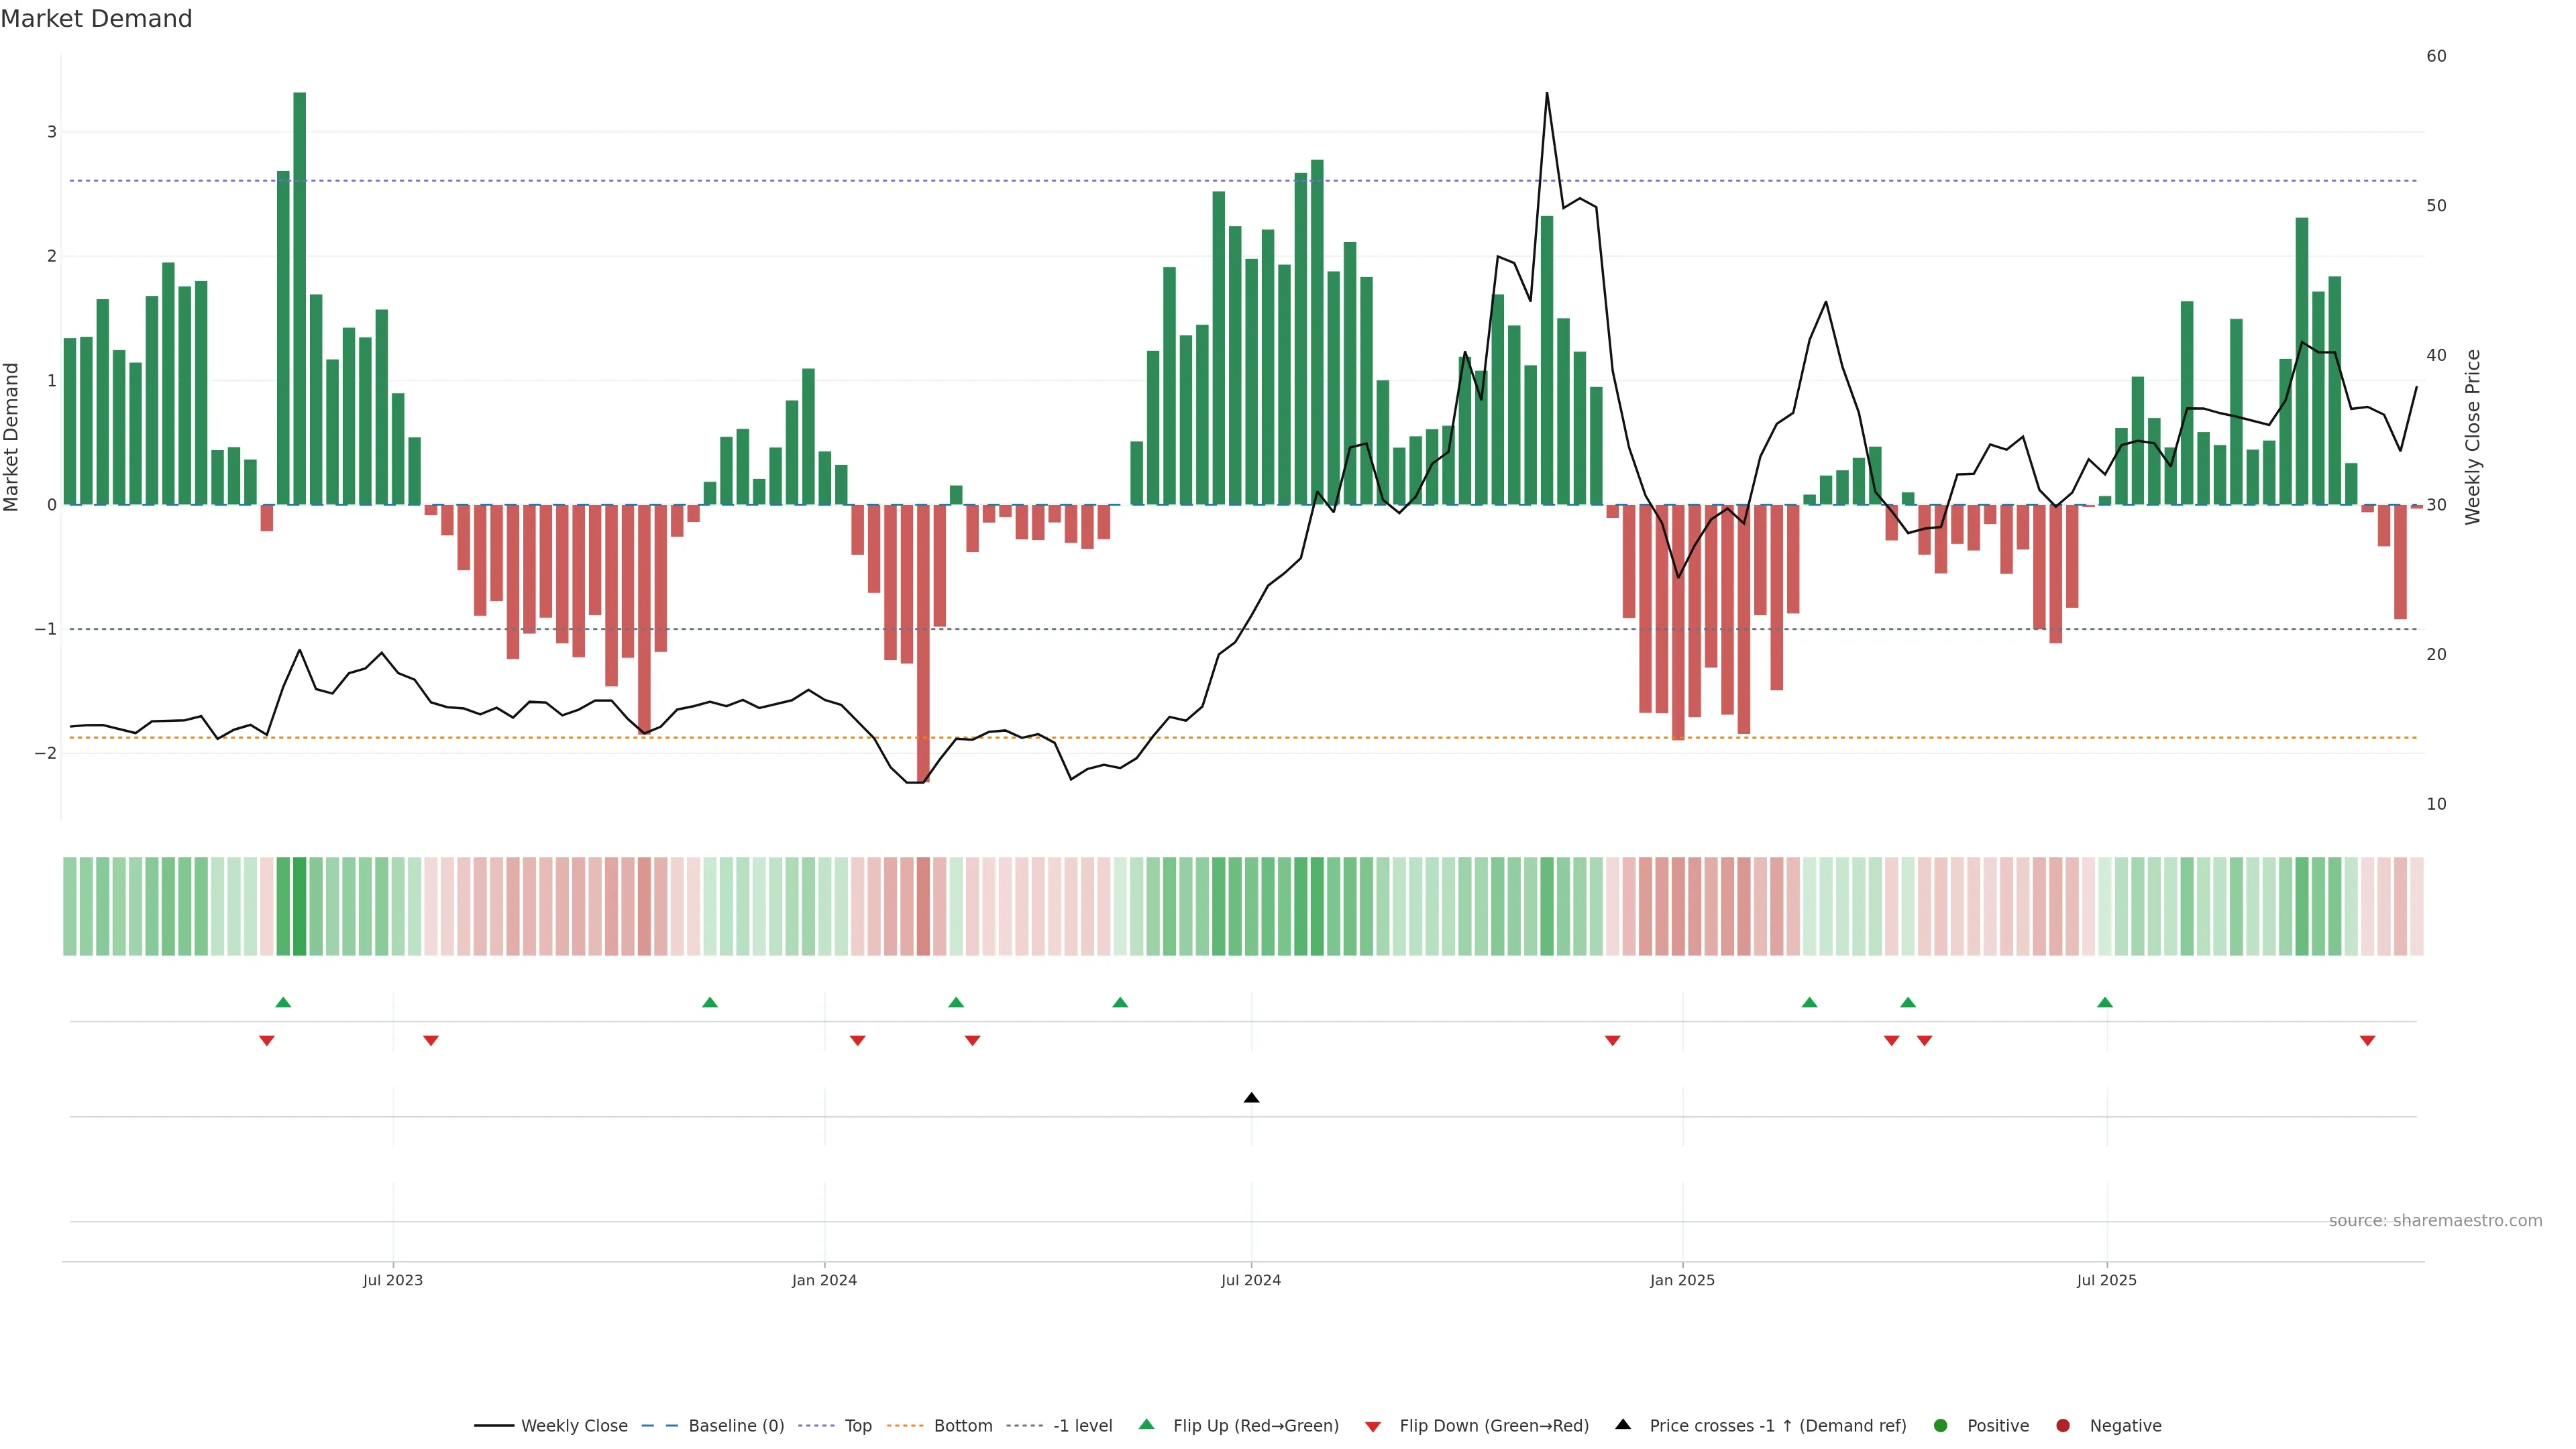
Task: Click the leftmost red Flip Down triangle marker
Action: [267, 1041]
